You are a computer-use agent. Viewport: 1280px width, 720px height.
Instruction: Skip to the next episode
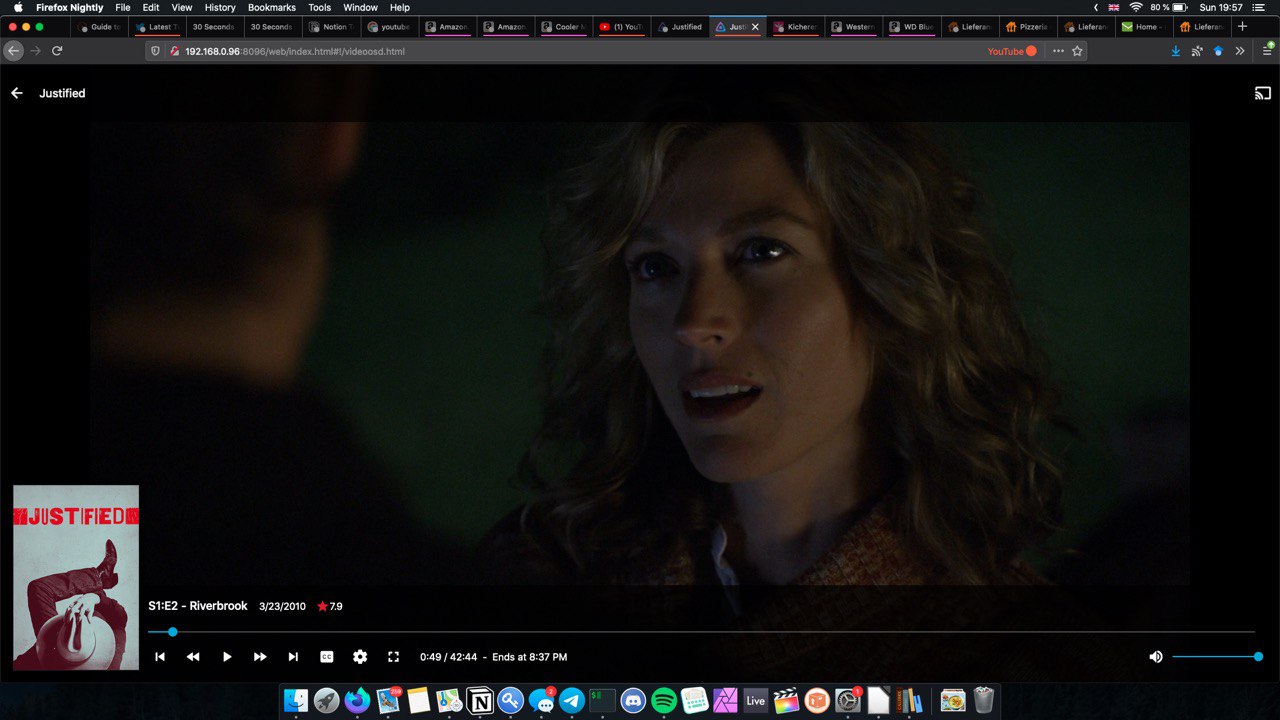(293, 657)
